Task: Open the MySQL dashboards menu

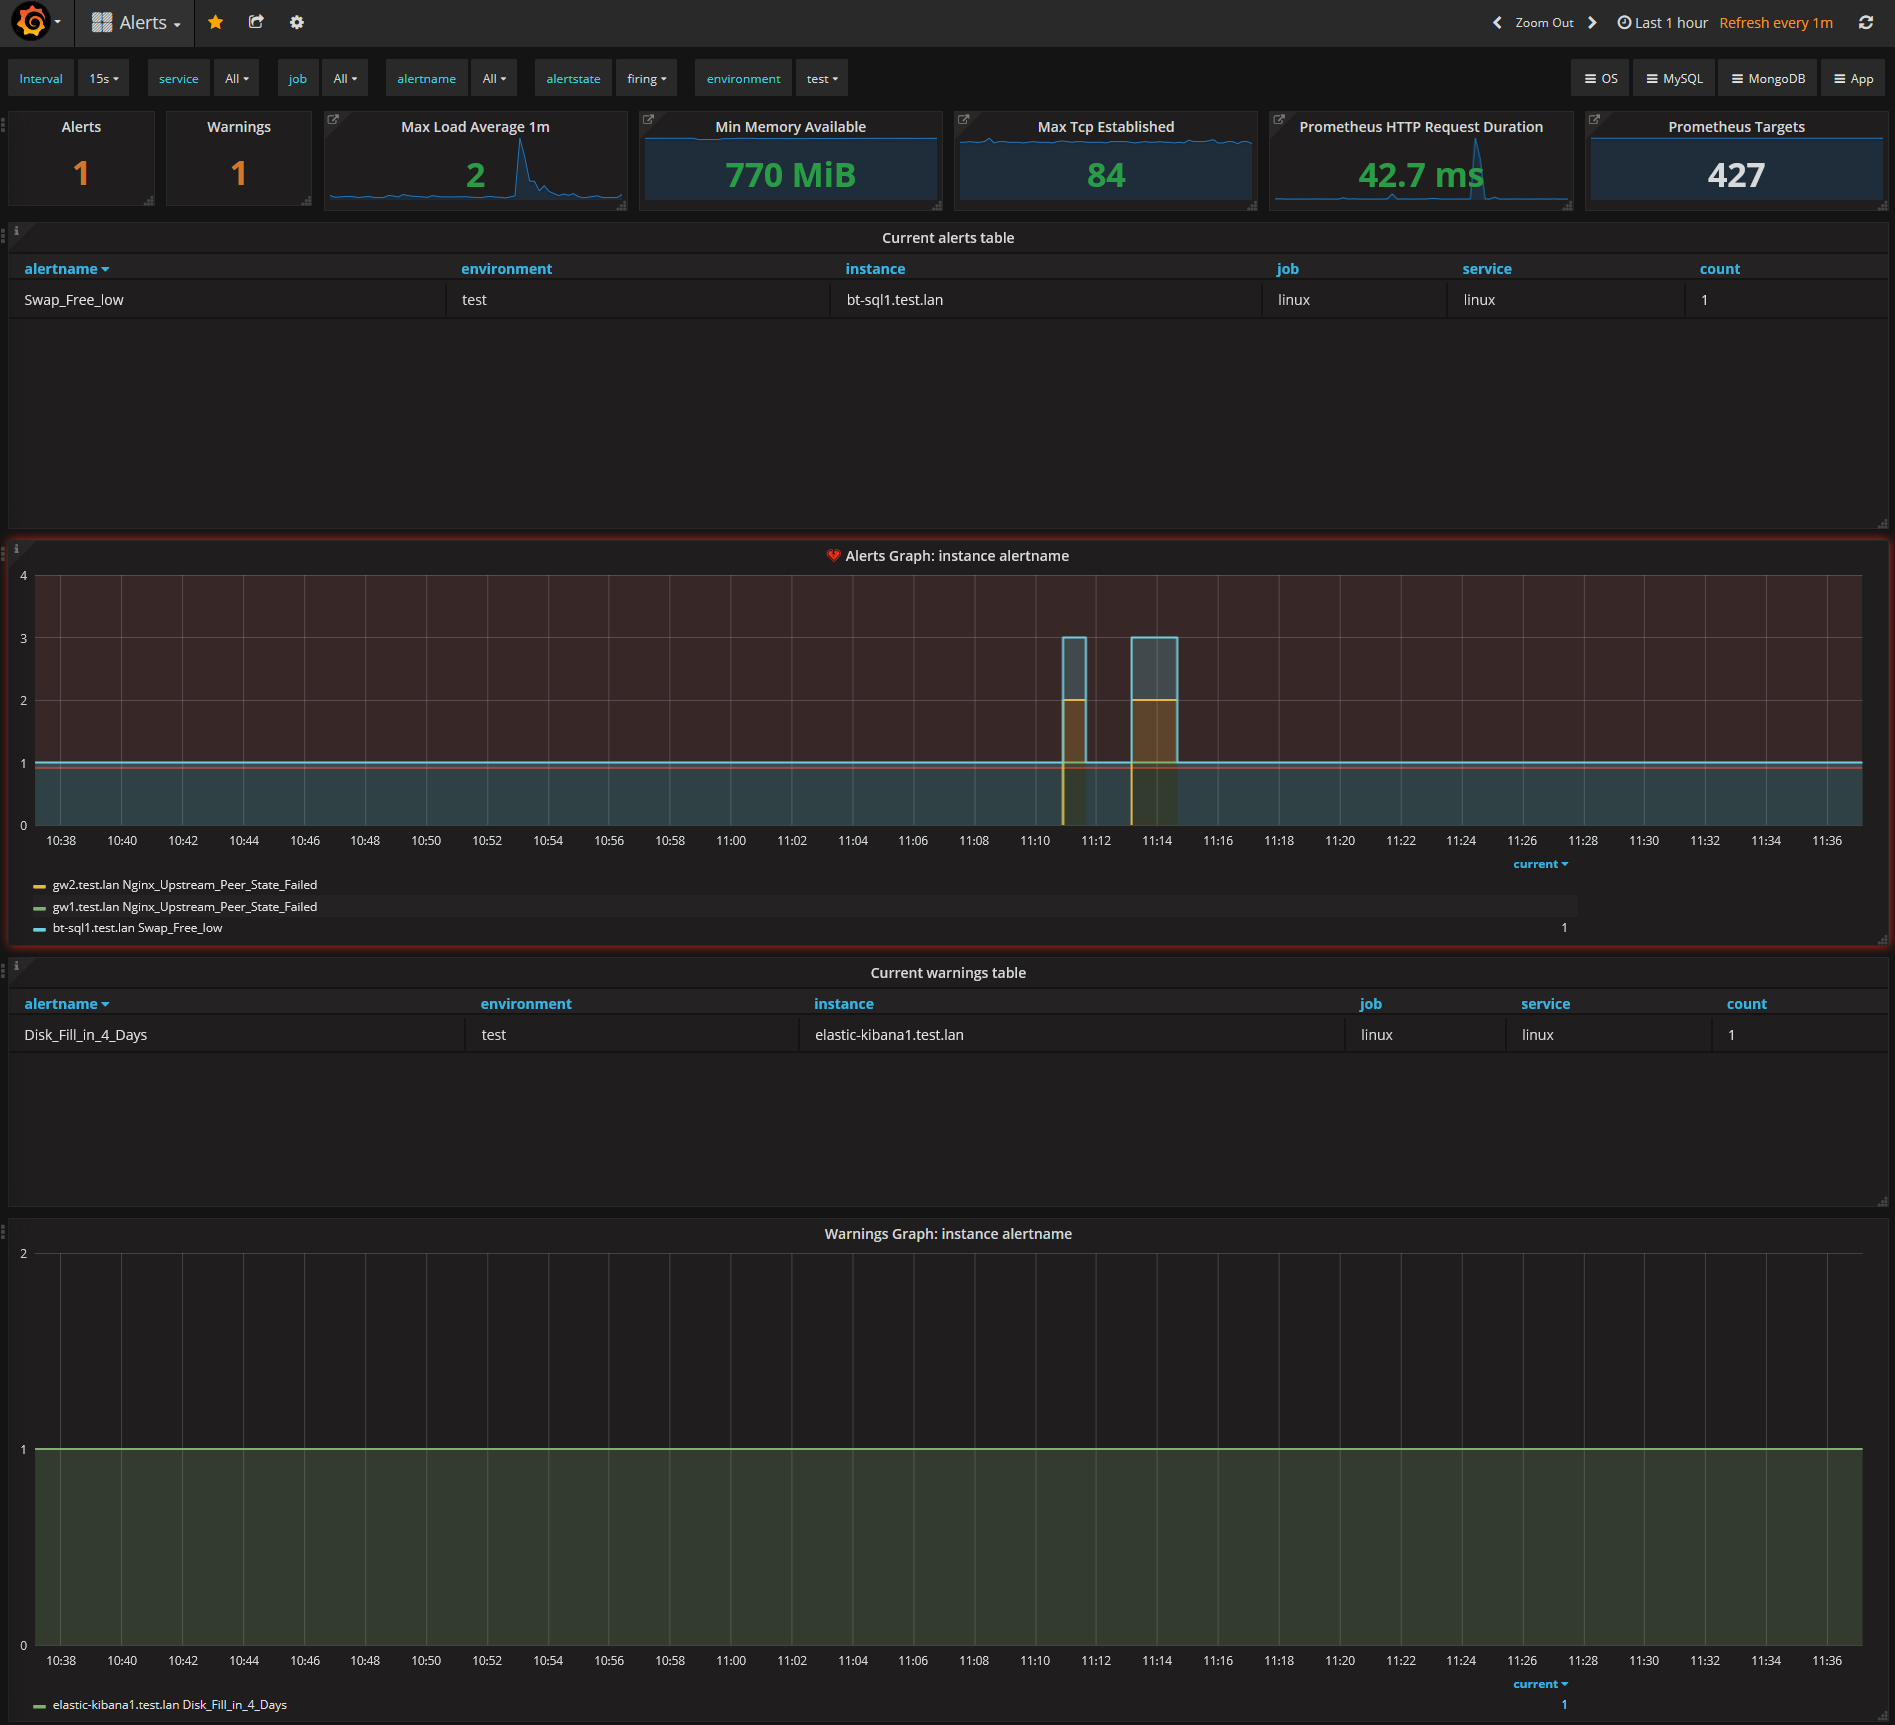Action: point(1674,79)
